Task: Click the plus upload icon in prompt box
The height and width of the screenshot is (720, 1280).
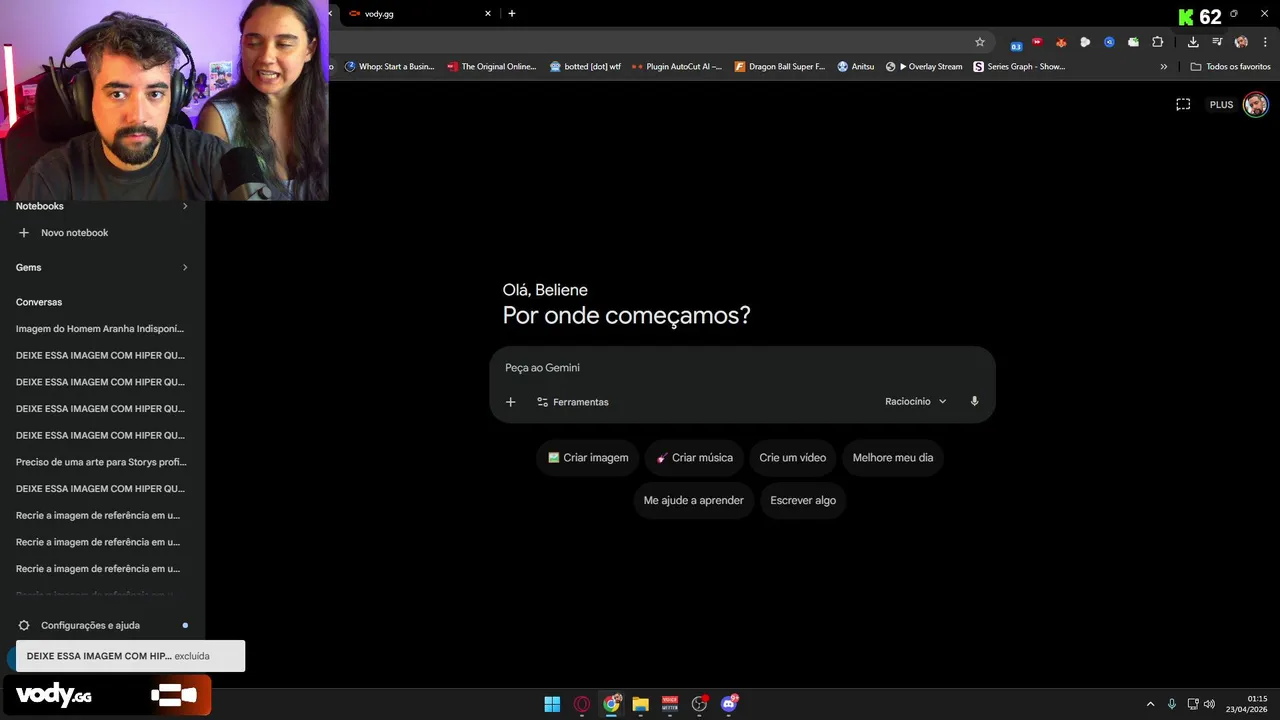Action: [510, 402]
